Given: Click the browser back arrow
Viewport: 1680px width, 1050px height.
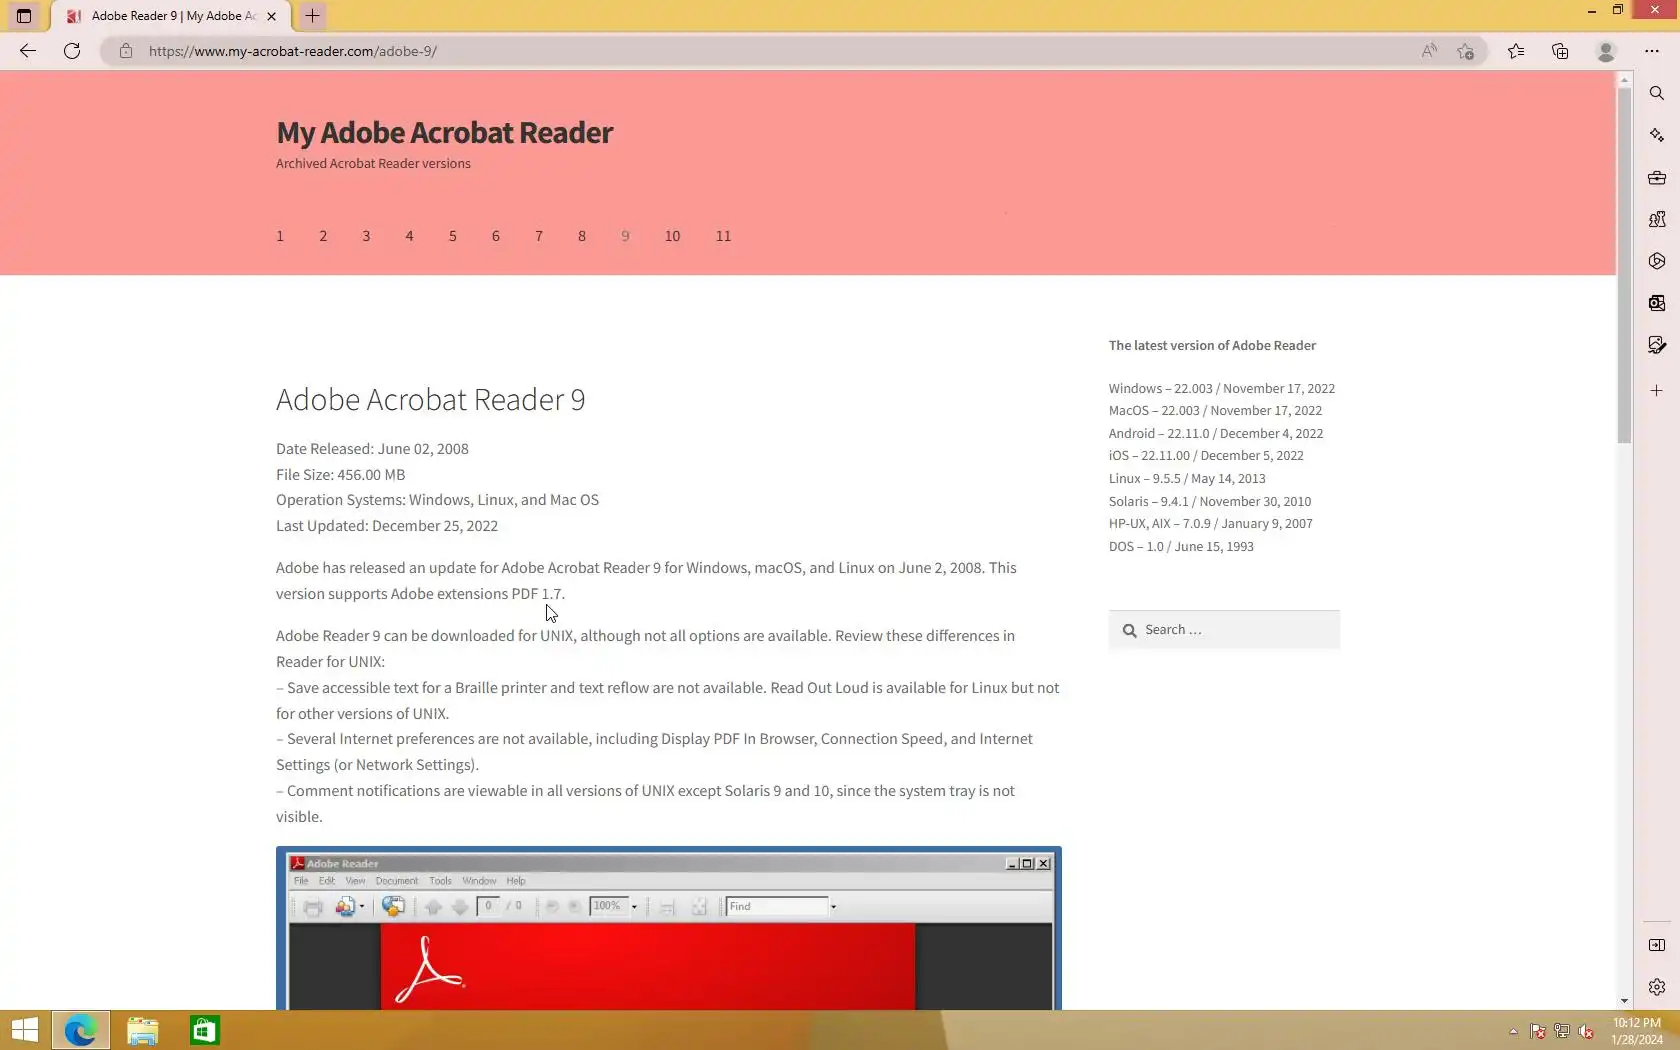Looking at the screenshot, I should (28, 51).
